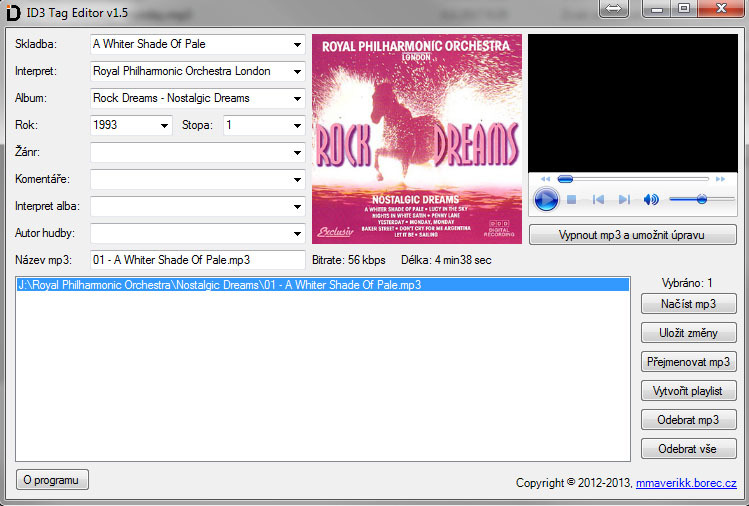Open the mmaverikk.borec.cz link
This screenshot has width=749, height=506.
click(x=686, y=483)
